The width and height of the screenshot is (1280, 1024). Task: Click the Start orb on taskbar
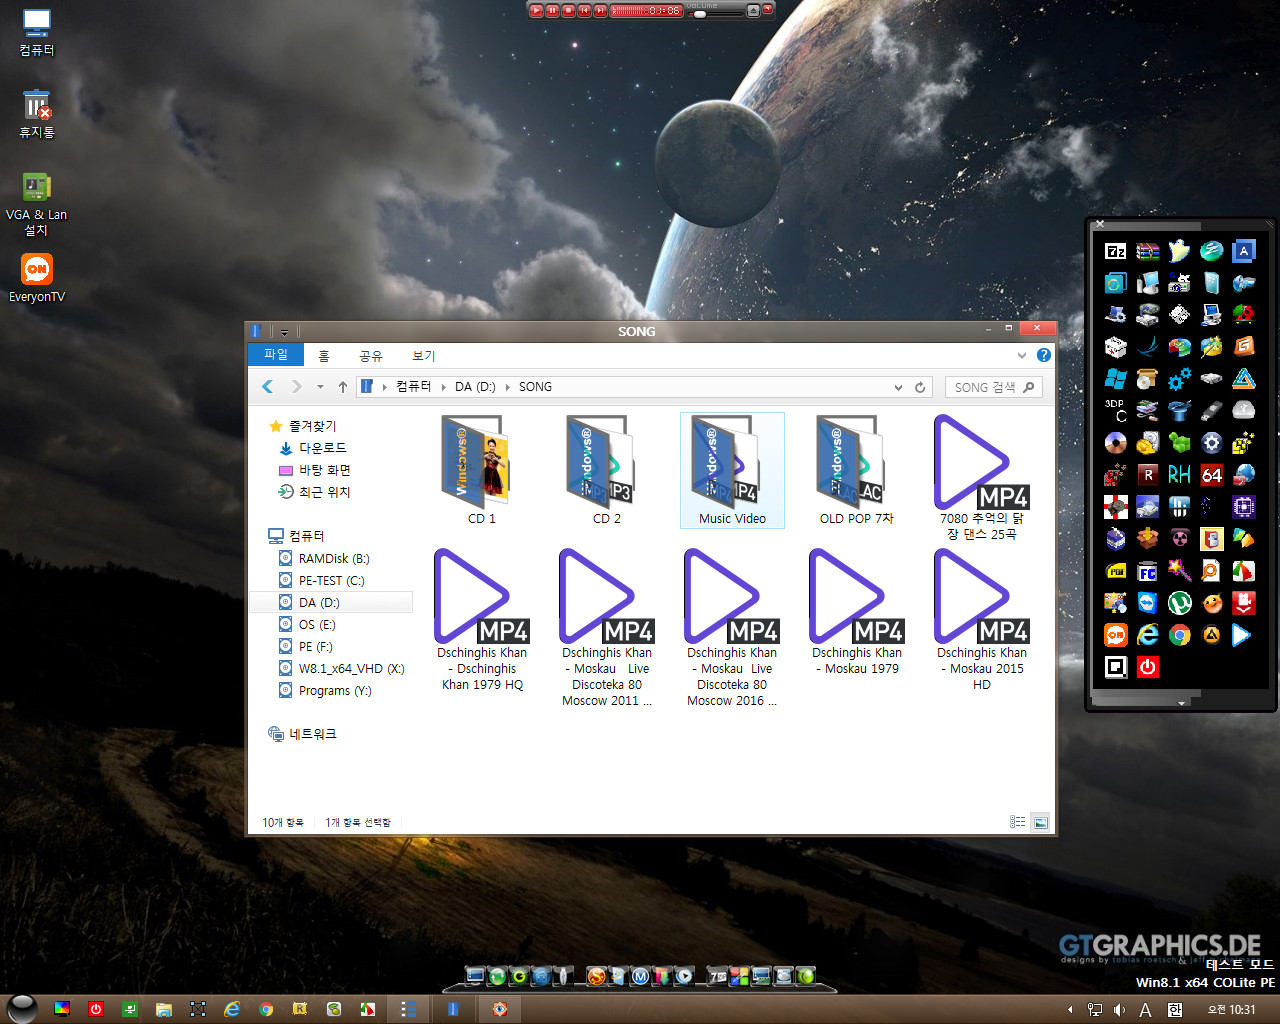(22, 1008)
